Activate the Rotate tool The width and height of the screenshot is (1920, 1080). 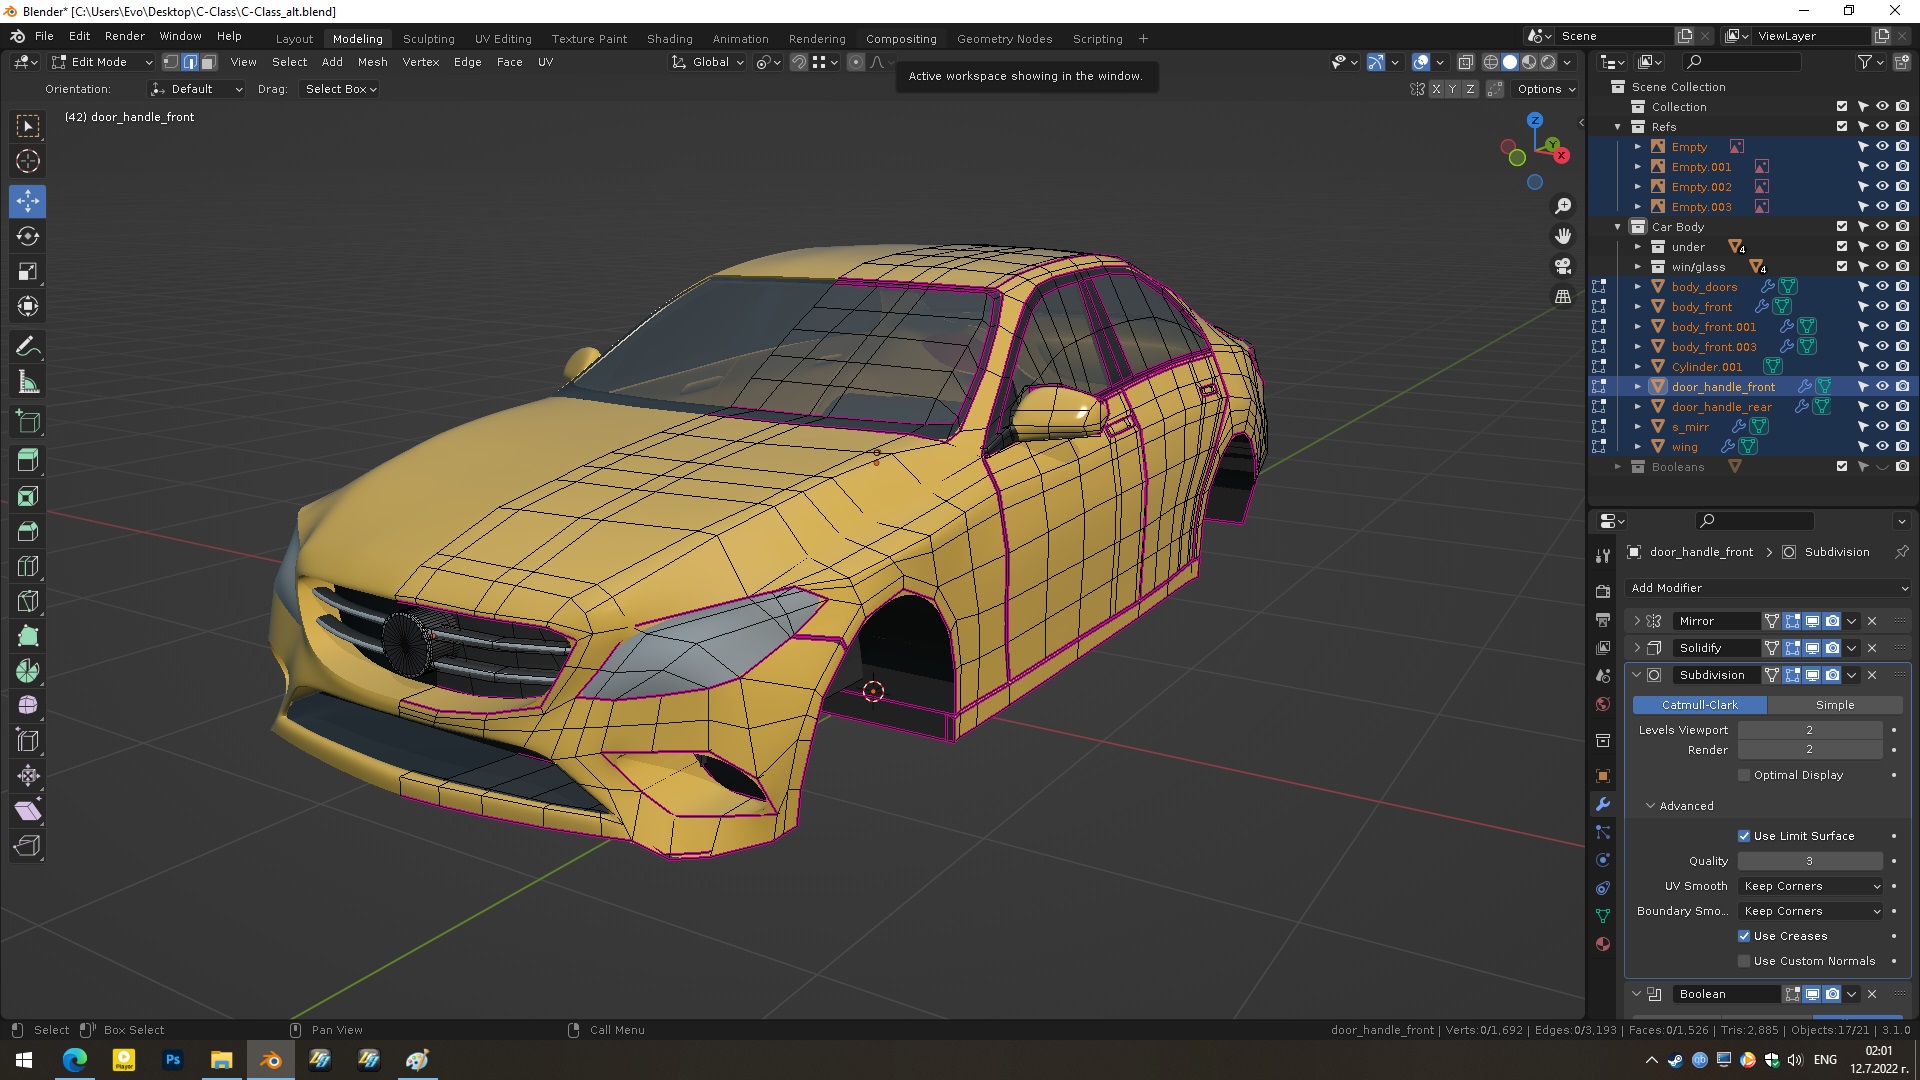pos(28,237)
